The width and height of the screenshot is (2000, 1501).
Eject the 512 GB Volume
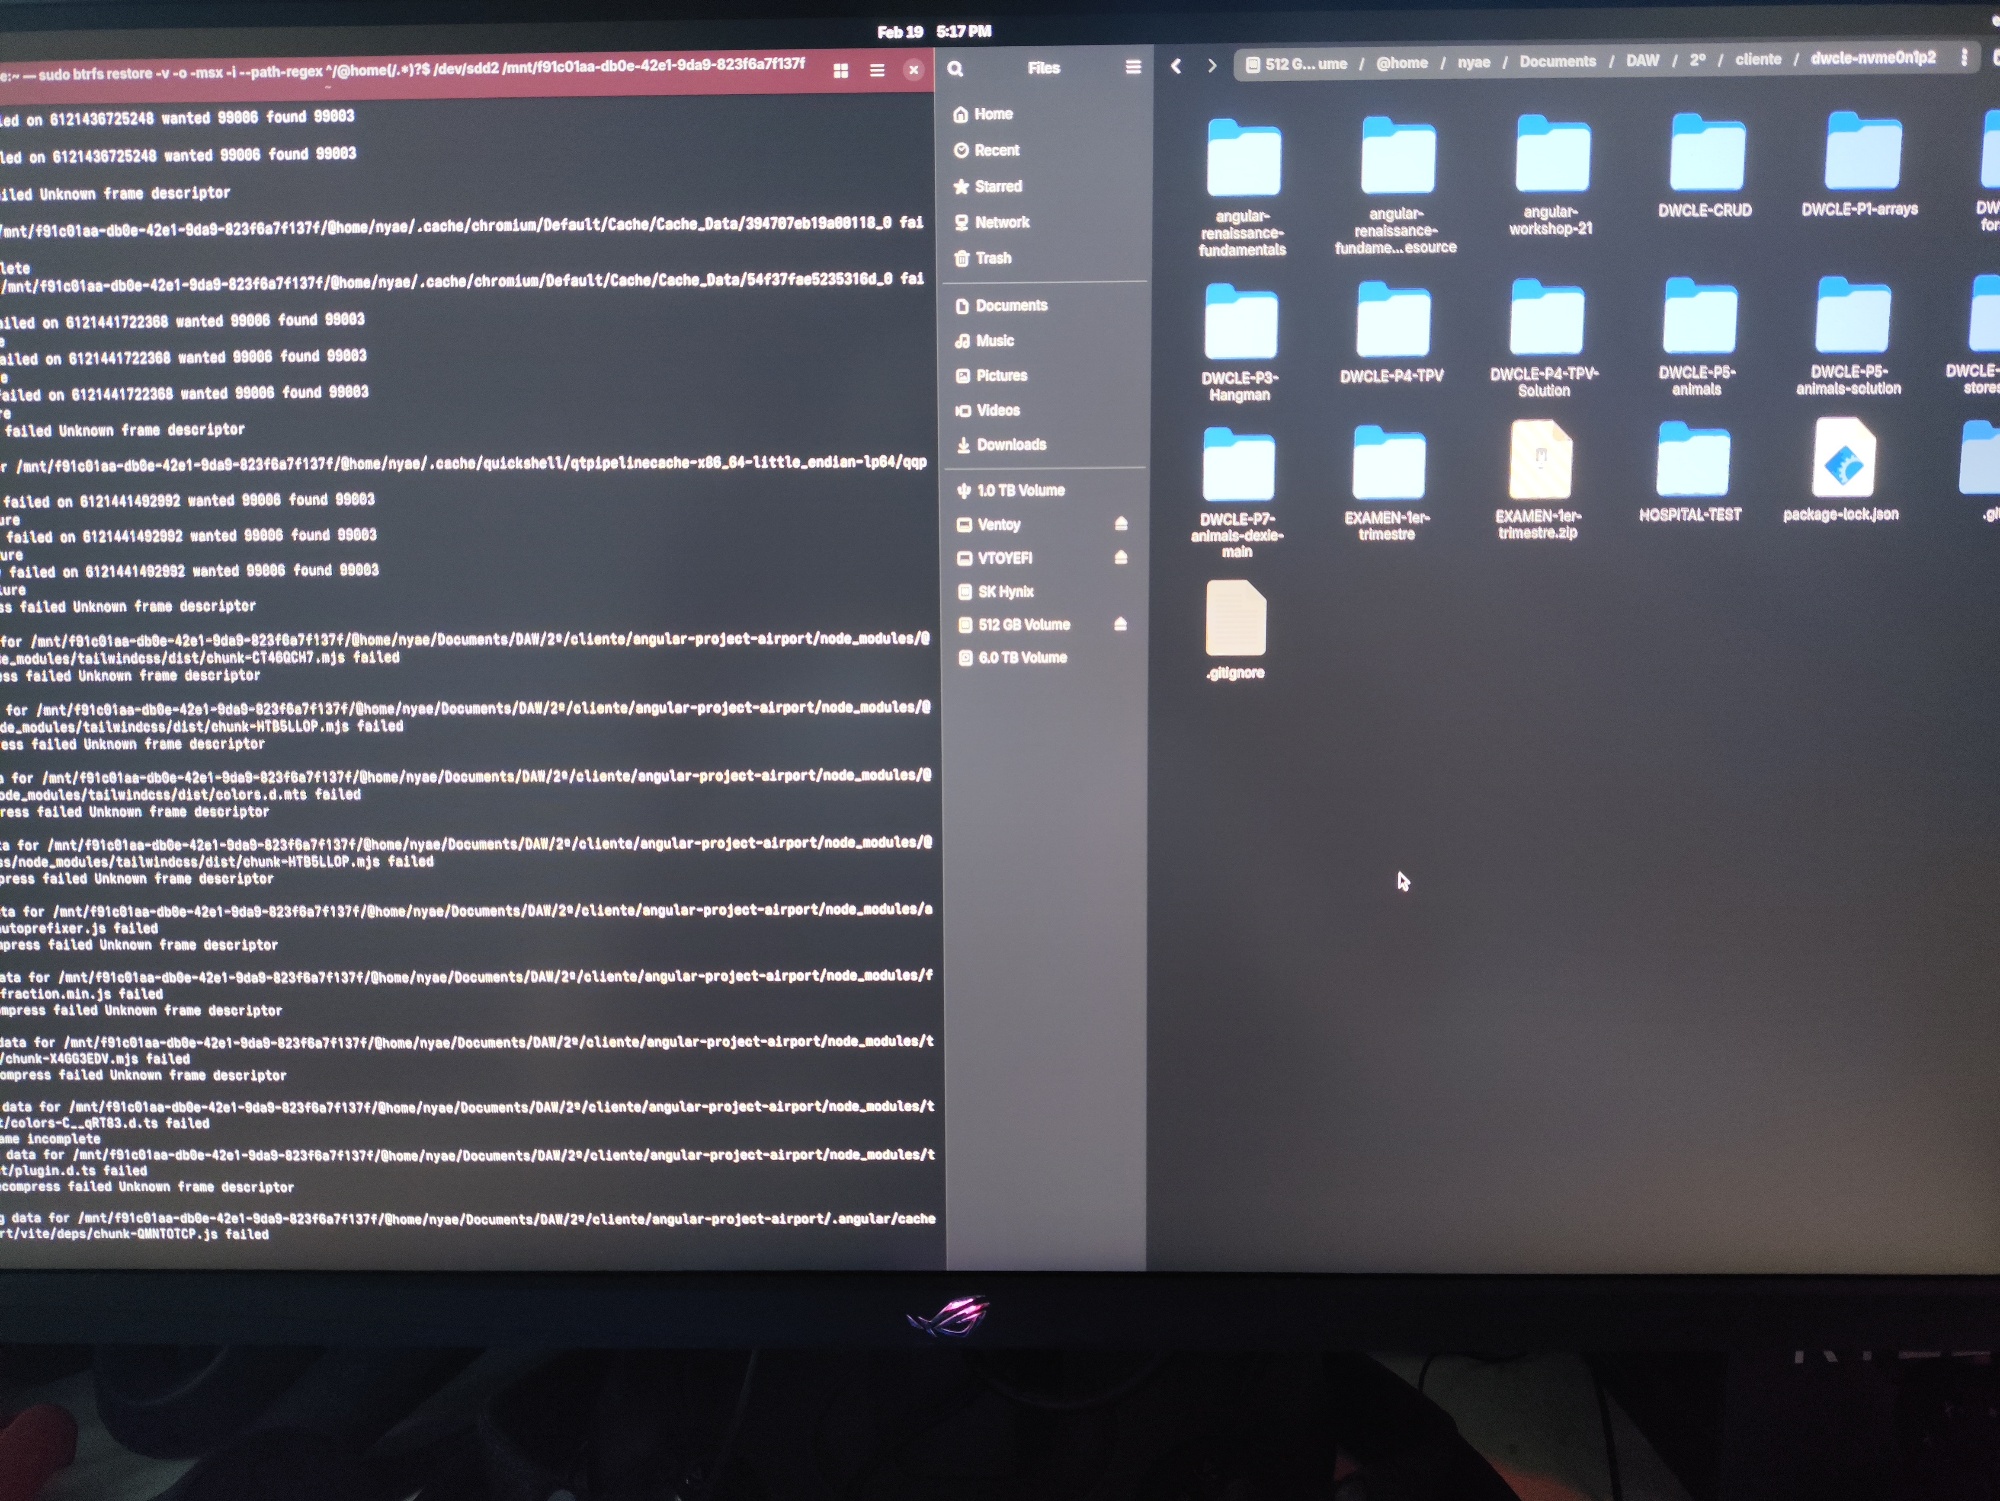(1121, 624)
